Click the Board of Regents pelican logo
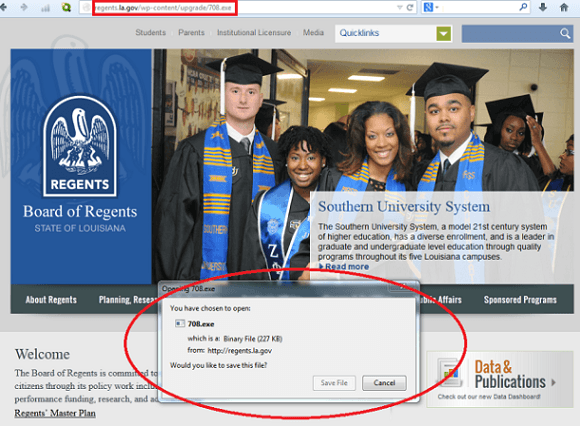Image resolution: width=580 pixels, height=426 pixels. [80, 146]
